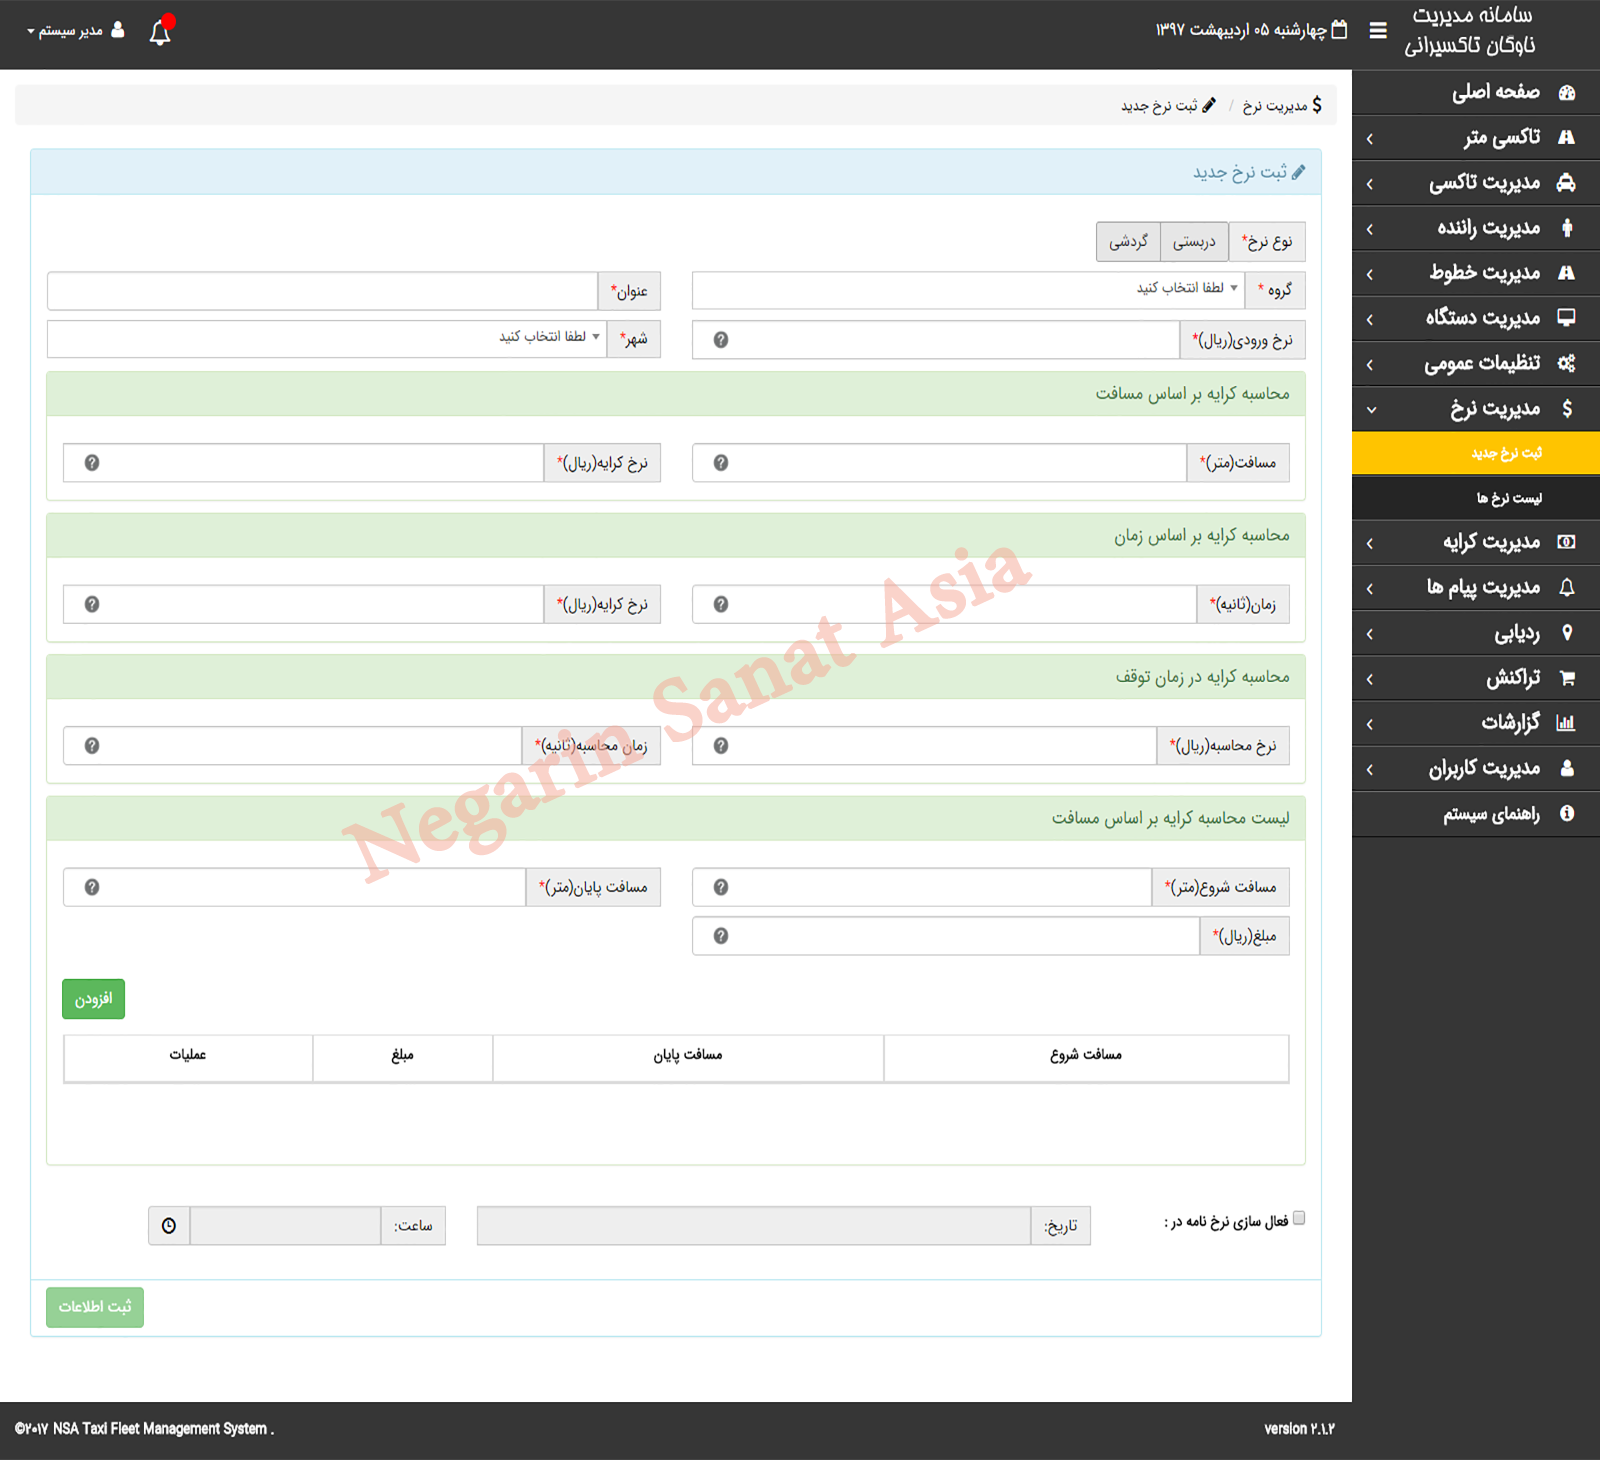The height and width of the screenshot is (1460, 1600).
Task: Click the calendar icon next to the date
Action: [x=1339, y=30]
